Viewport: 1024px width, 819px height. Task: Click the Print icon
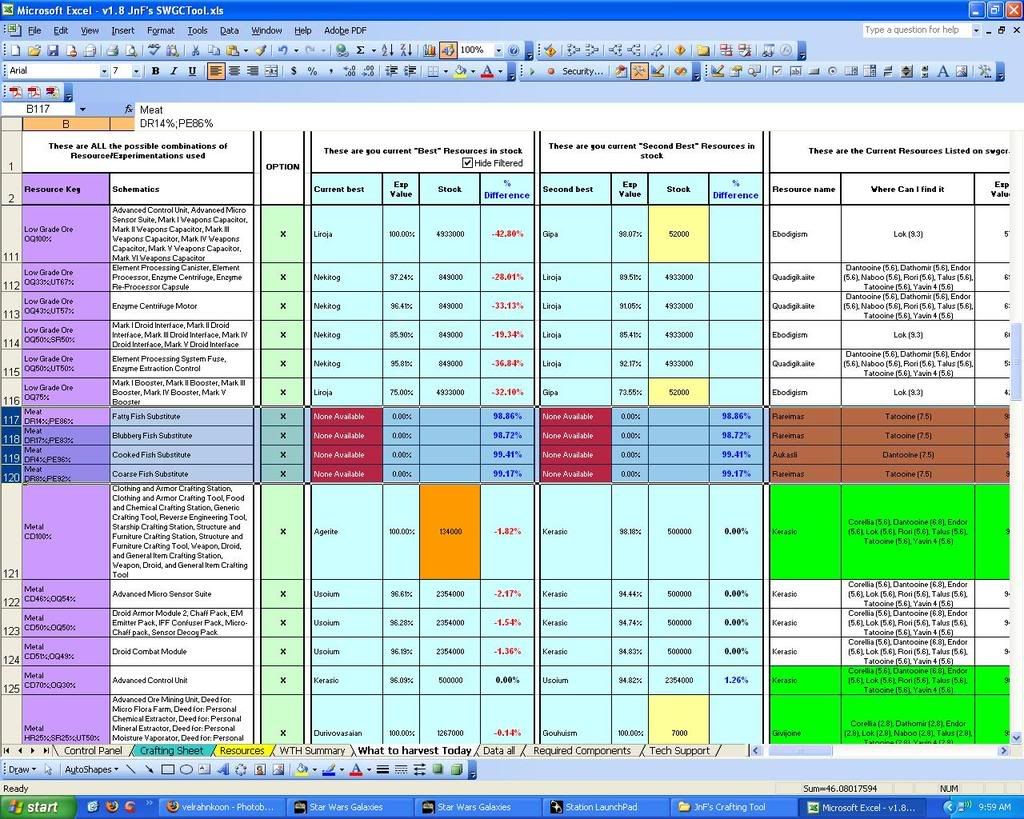coord(113,50)
